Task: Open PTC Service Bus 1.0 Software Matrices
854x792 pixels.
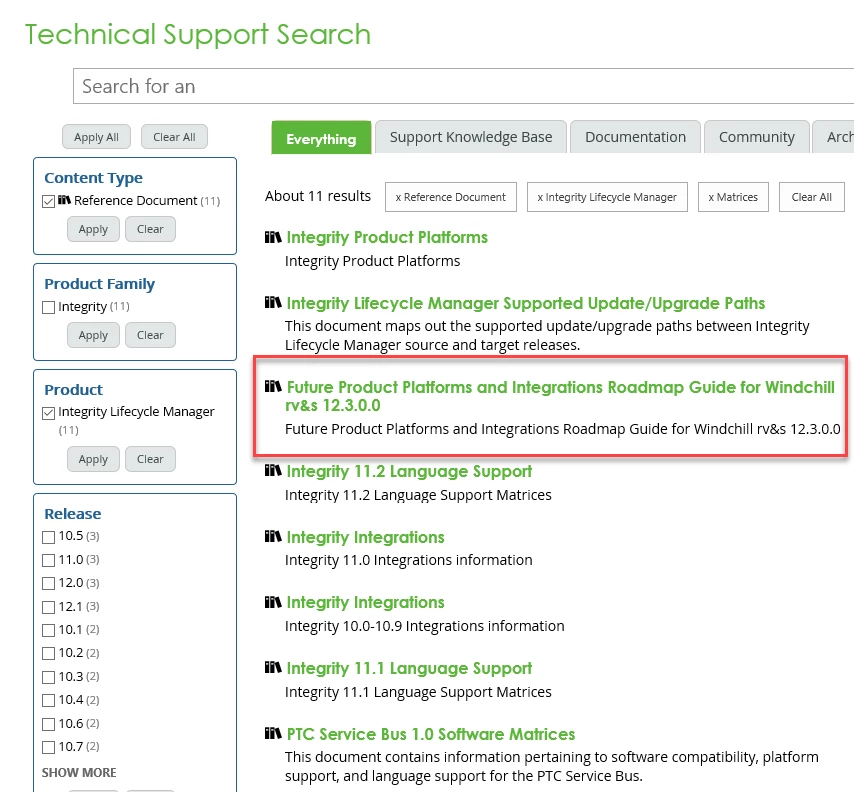Action: pyautogui.click(x=431, y=734)
